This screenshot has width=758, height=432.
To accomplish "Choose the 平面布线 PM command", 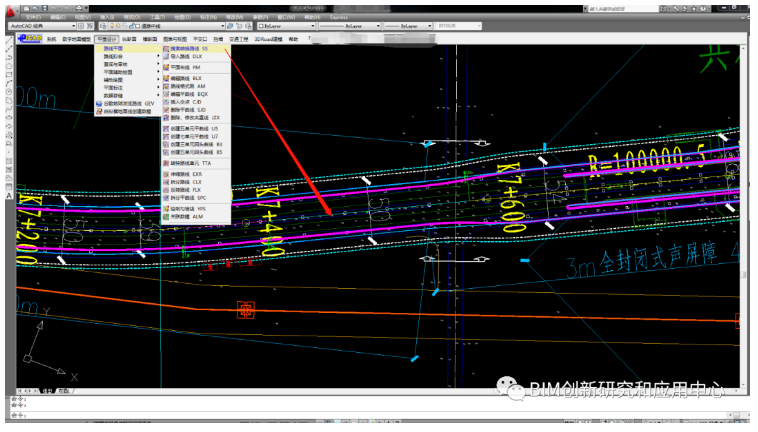I will (x=196, y=68).
